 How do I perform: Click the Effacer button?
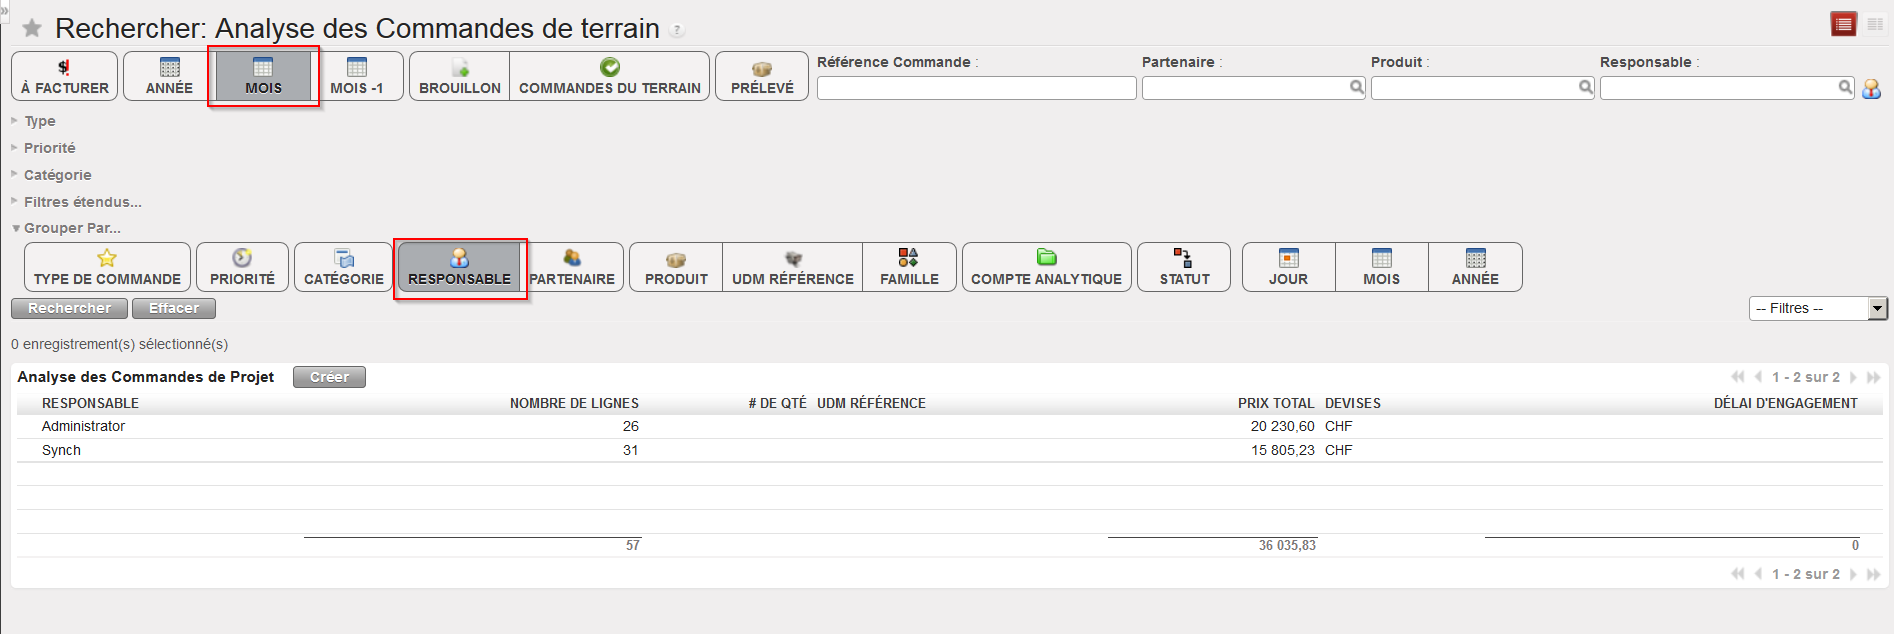coord(174,308)
